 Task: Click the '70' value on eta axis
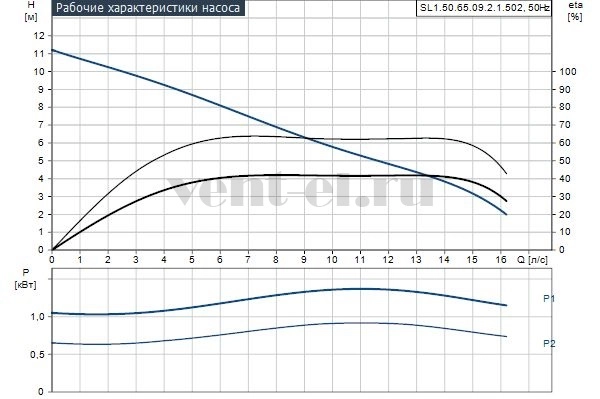click(x=565, y=125)
